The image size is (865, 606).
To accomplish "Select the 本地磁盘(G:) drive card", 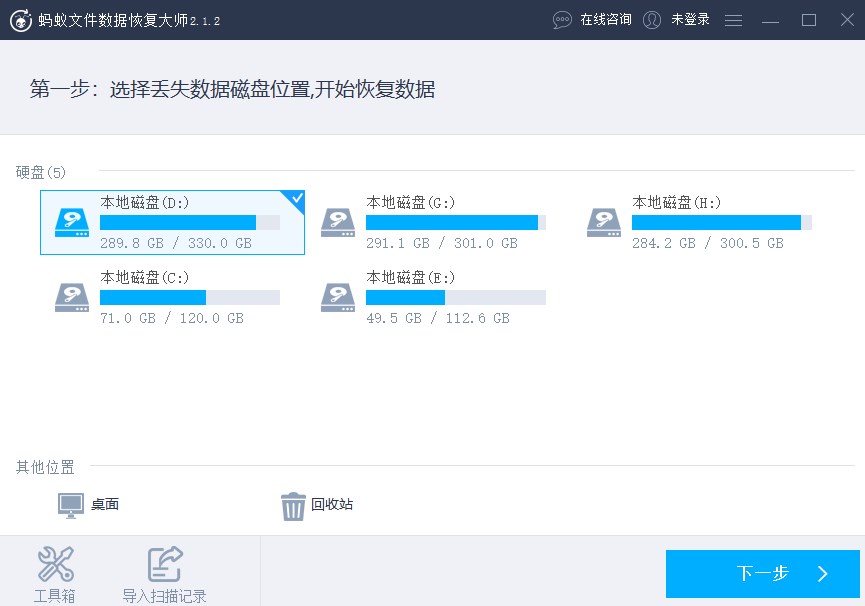I will point(438,222).
